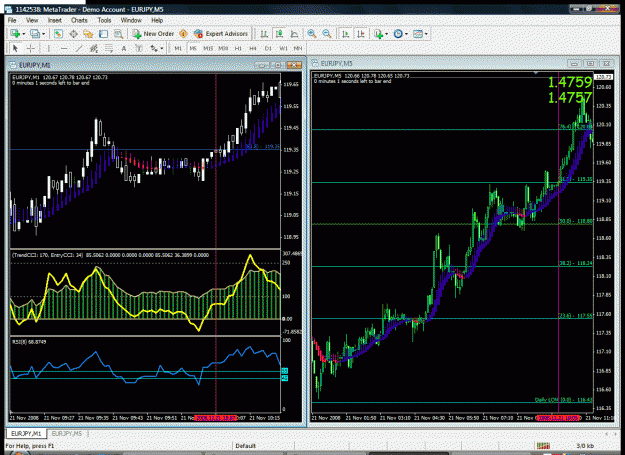Select the Trendline drawing tool
The width and height of the screenshot is (625, 455).
coord(79,48)
